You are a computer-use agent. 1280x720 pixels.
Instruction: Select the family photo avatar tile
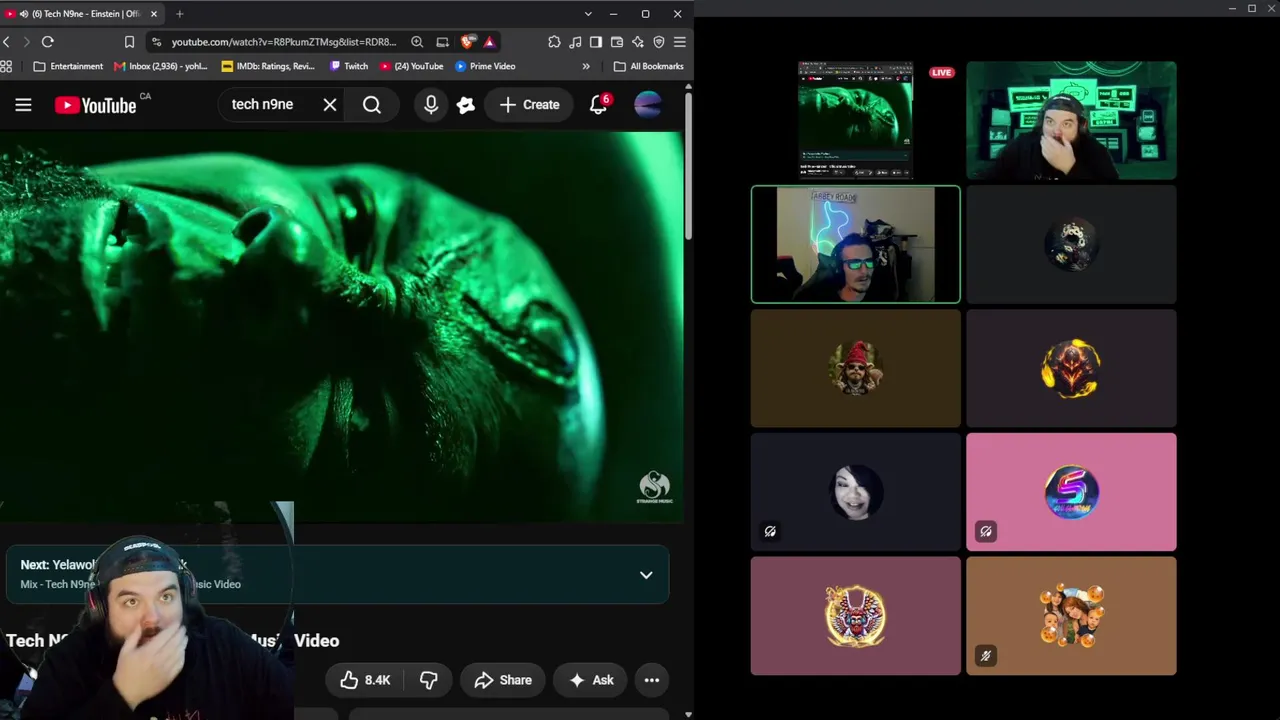point(1071,616)
